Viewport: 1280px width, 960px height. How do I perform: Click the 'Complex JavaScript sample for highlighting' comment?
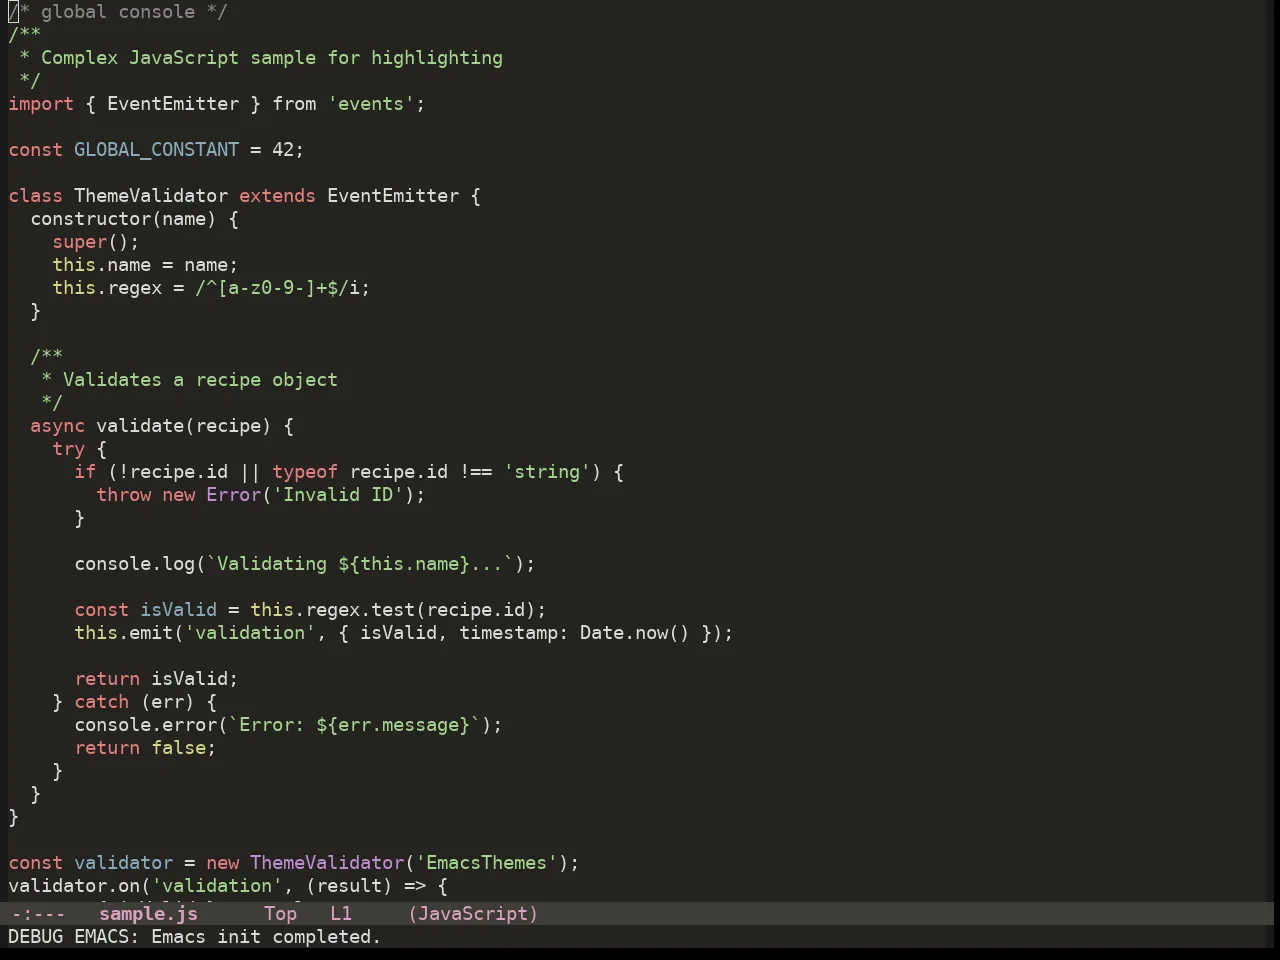coord(272,58)
